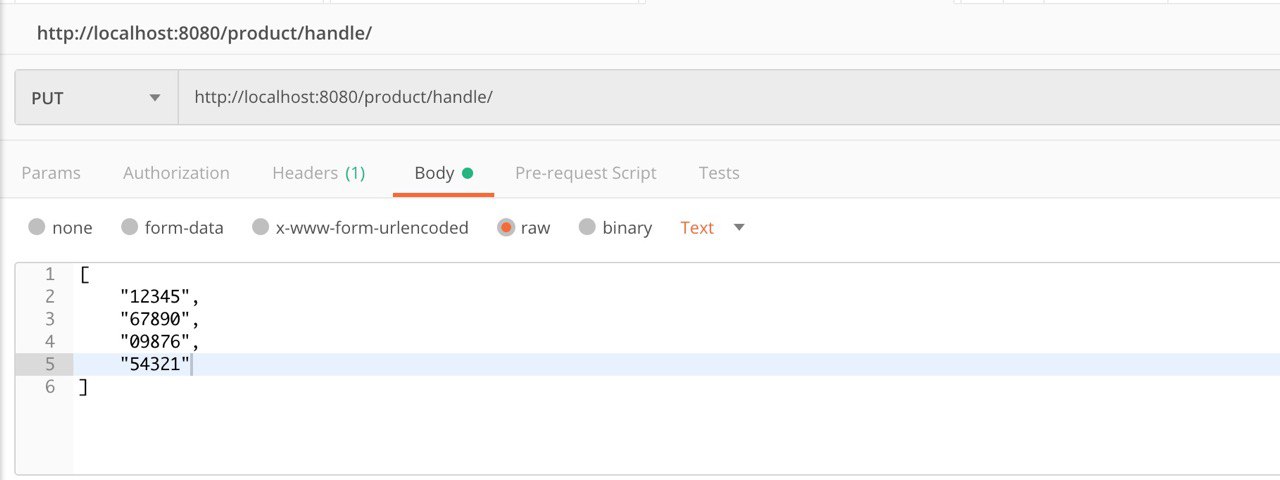Click the green dot indicator on Body tab
This screenshot has height=480, width=1280.
467,173
